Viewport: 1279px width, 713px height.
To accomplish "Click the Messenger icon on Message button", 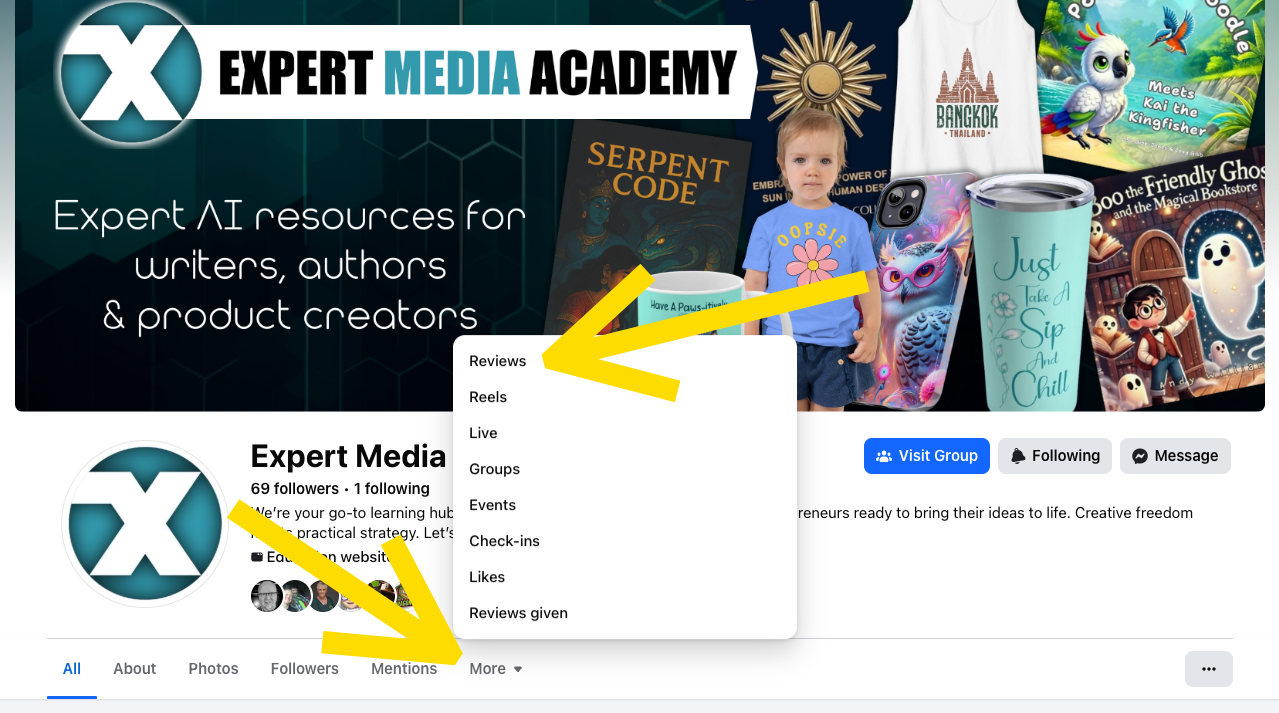I will click(1139, 456).
